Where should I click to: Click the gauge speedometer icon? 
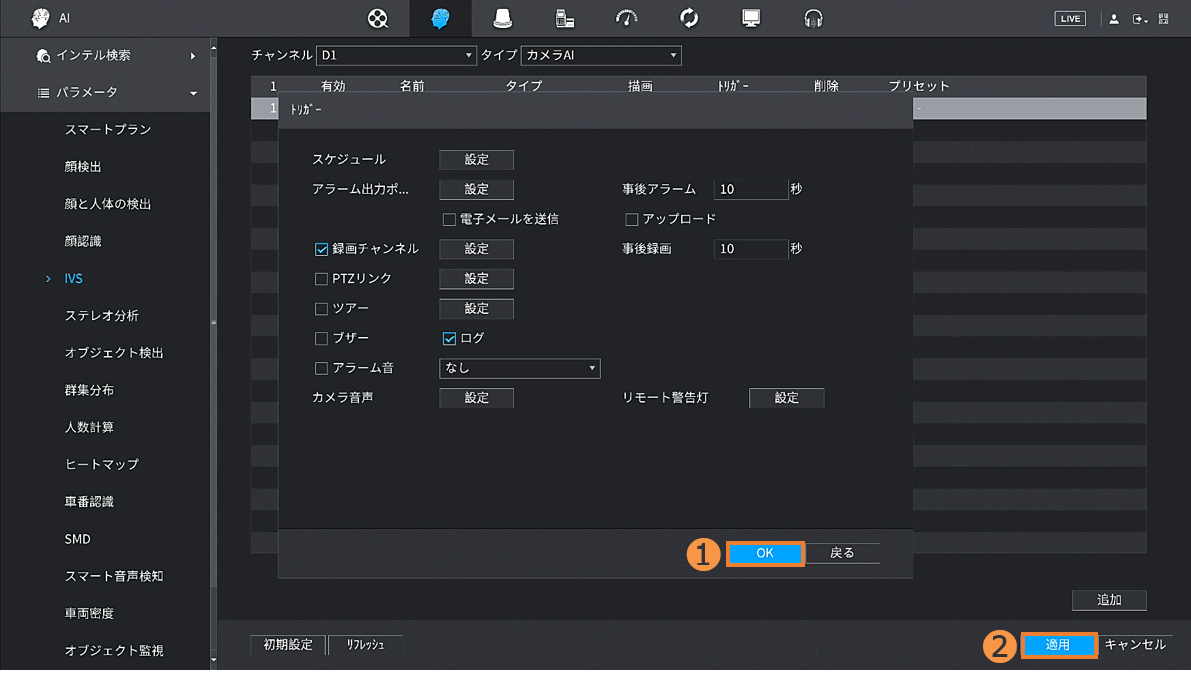click(x=627, y=18)
